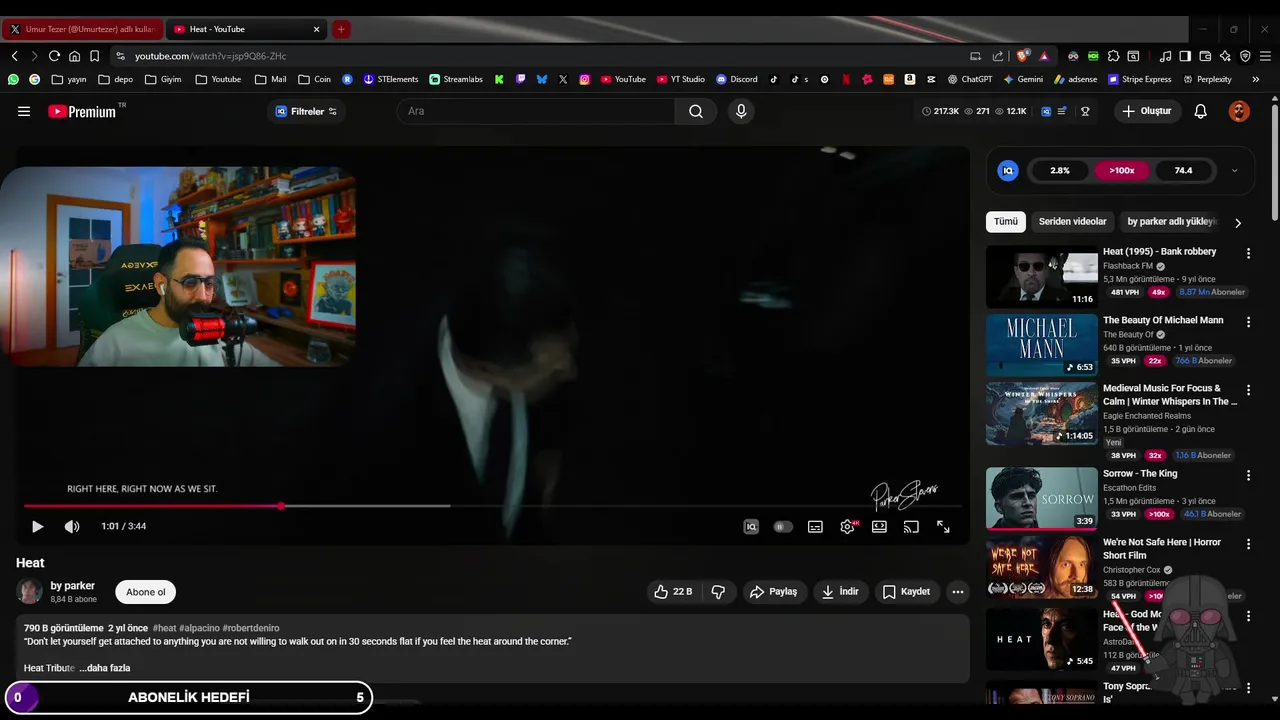Switch to theater mode
This screenshot has height=720, width=1280.
[x=879, y=526]
